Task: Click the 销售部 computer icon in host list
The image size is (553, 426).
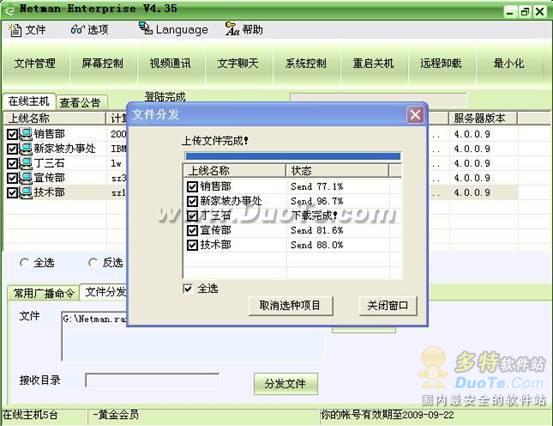Action: pos(26,134)
